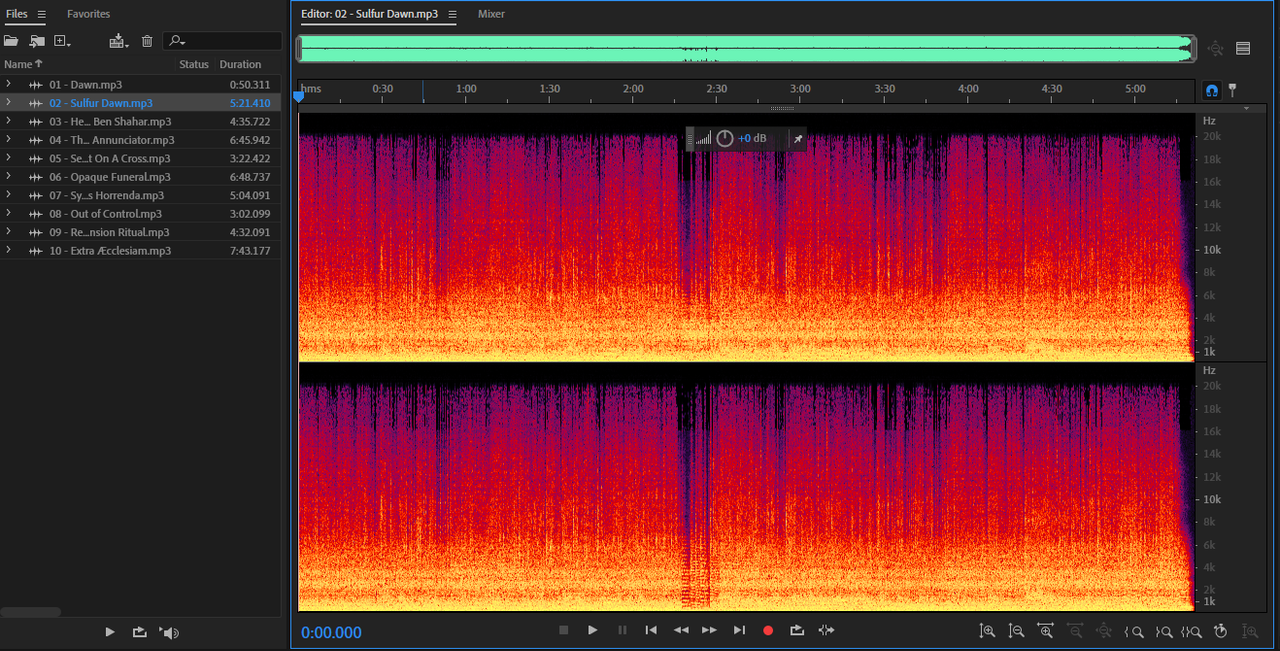Expand the 03 - He... Ben Shahar.mp3 row

coord(8,121)
